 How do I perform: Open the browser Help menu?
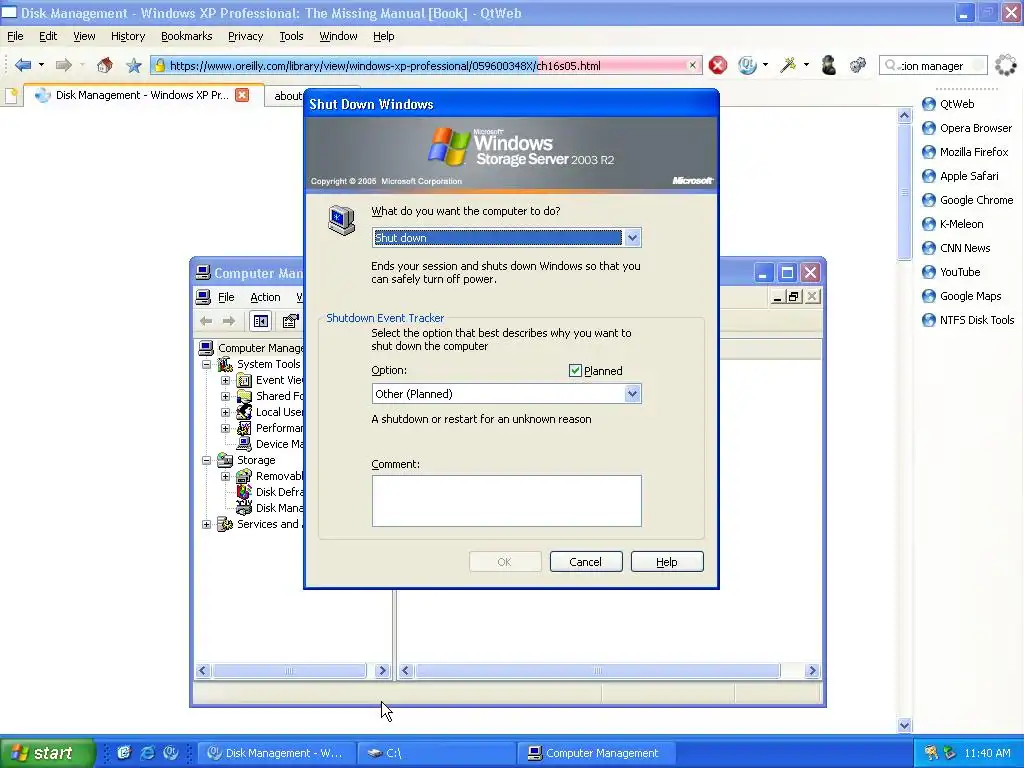click(384, 37)
